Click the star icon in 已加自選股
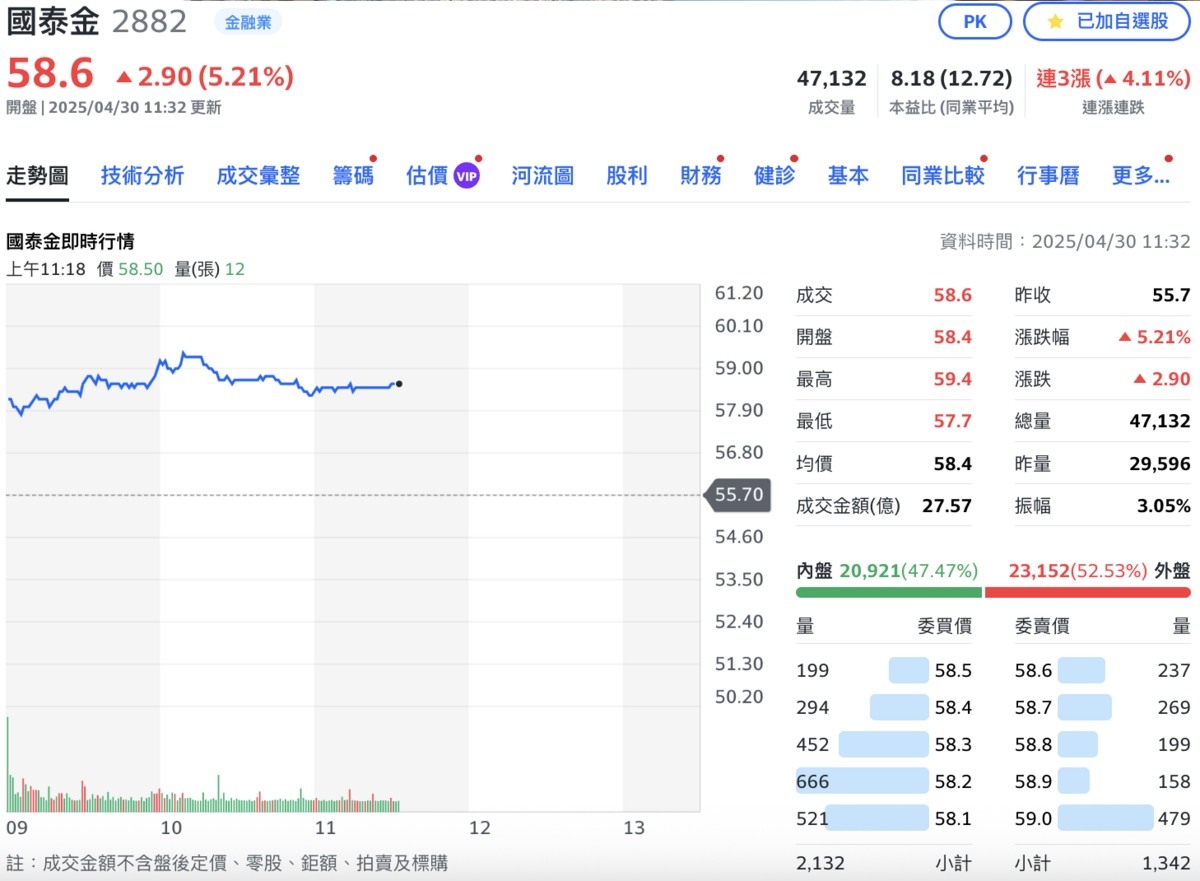 pos(1054,21)
